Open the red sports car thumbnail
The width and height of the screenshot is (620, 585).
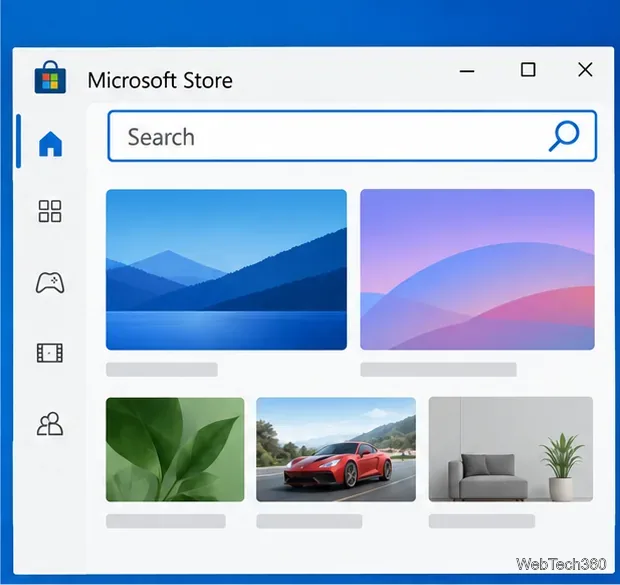click(336, 450)
